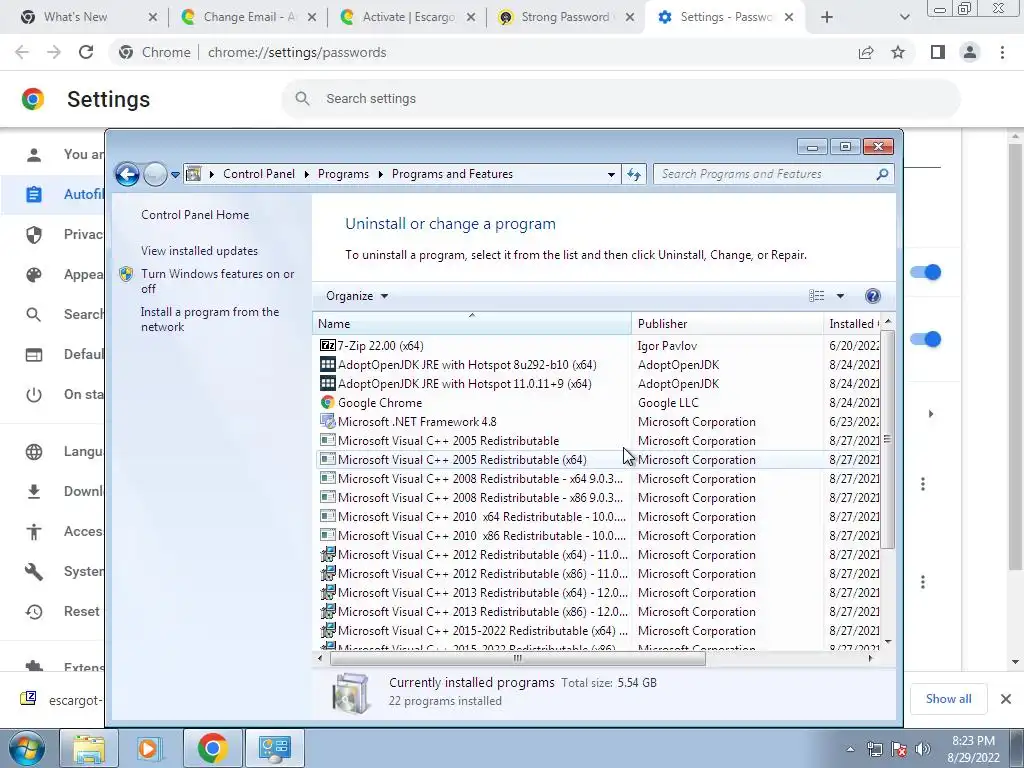1024x768 pixels.
Task: Expand the address bar history dropdown arrow
Action: pyautogui.click(x=611, y=174)
